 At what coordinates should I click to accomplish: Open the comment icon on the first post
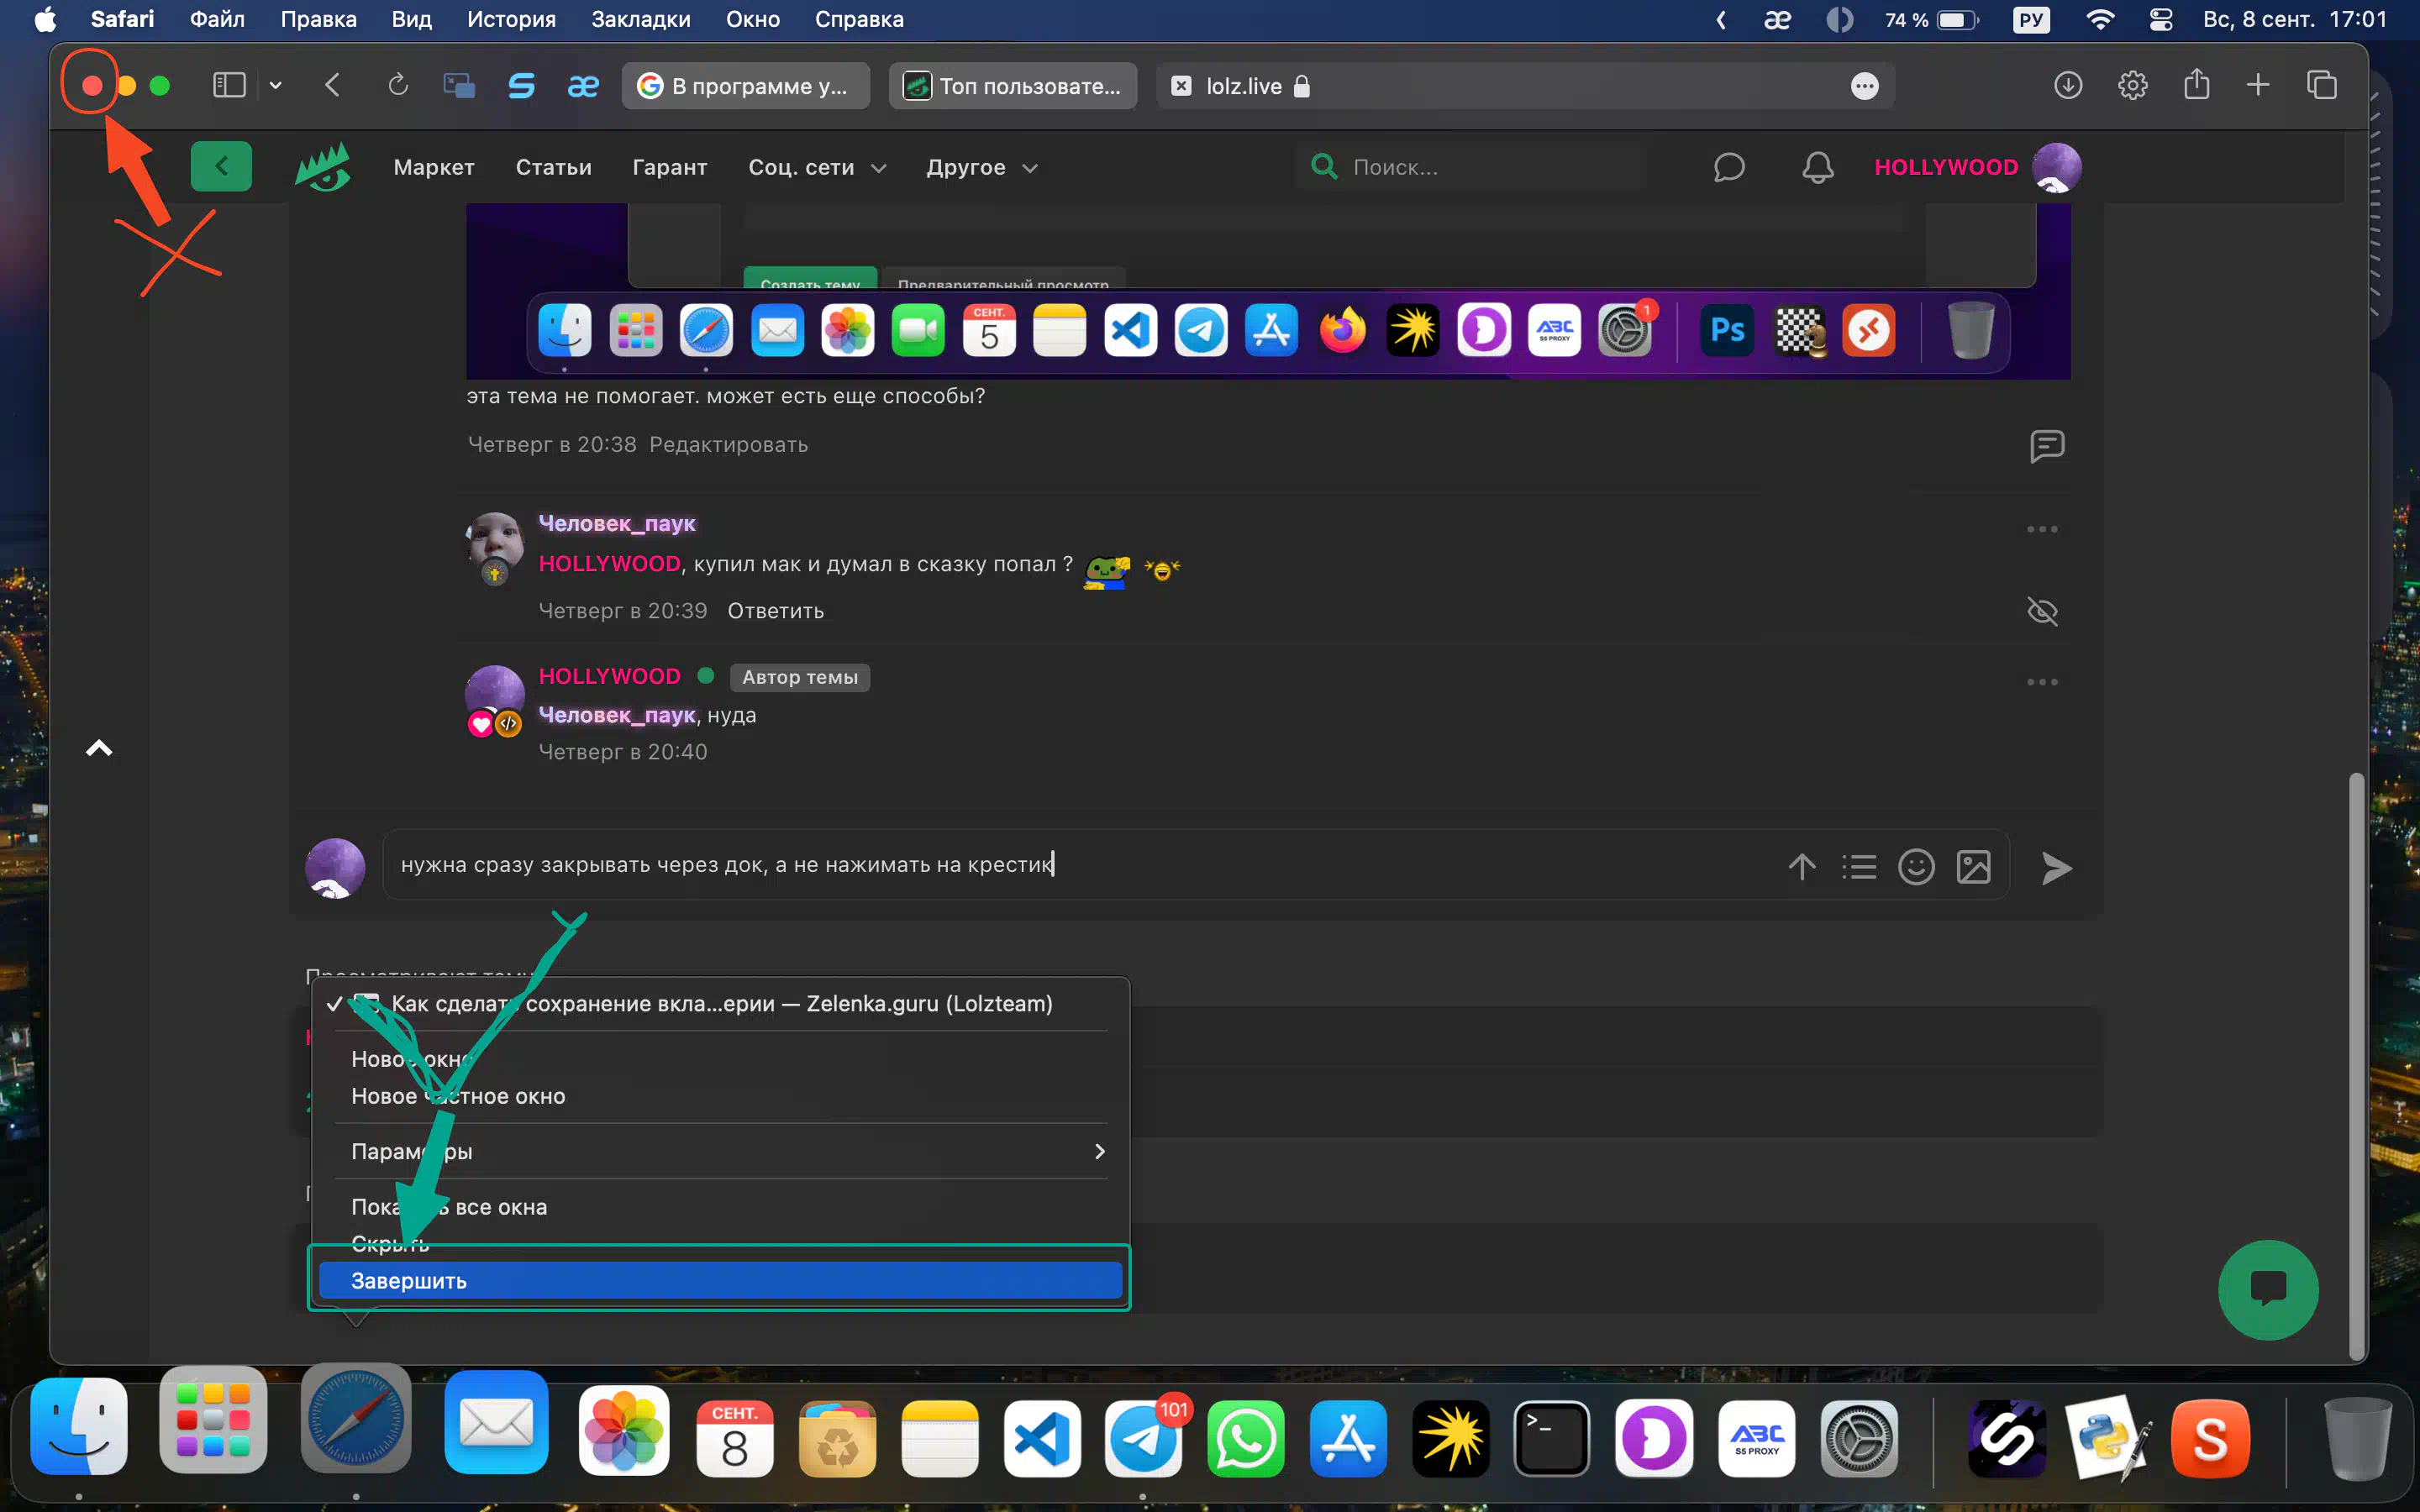tap(2046, 446)
